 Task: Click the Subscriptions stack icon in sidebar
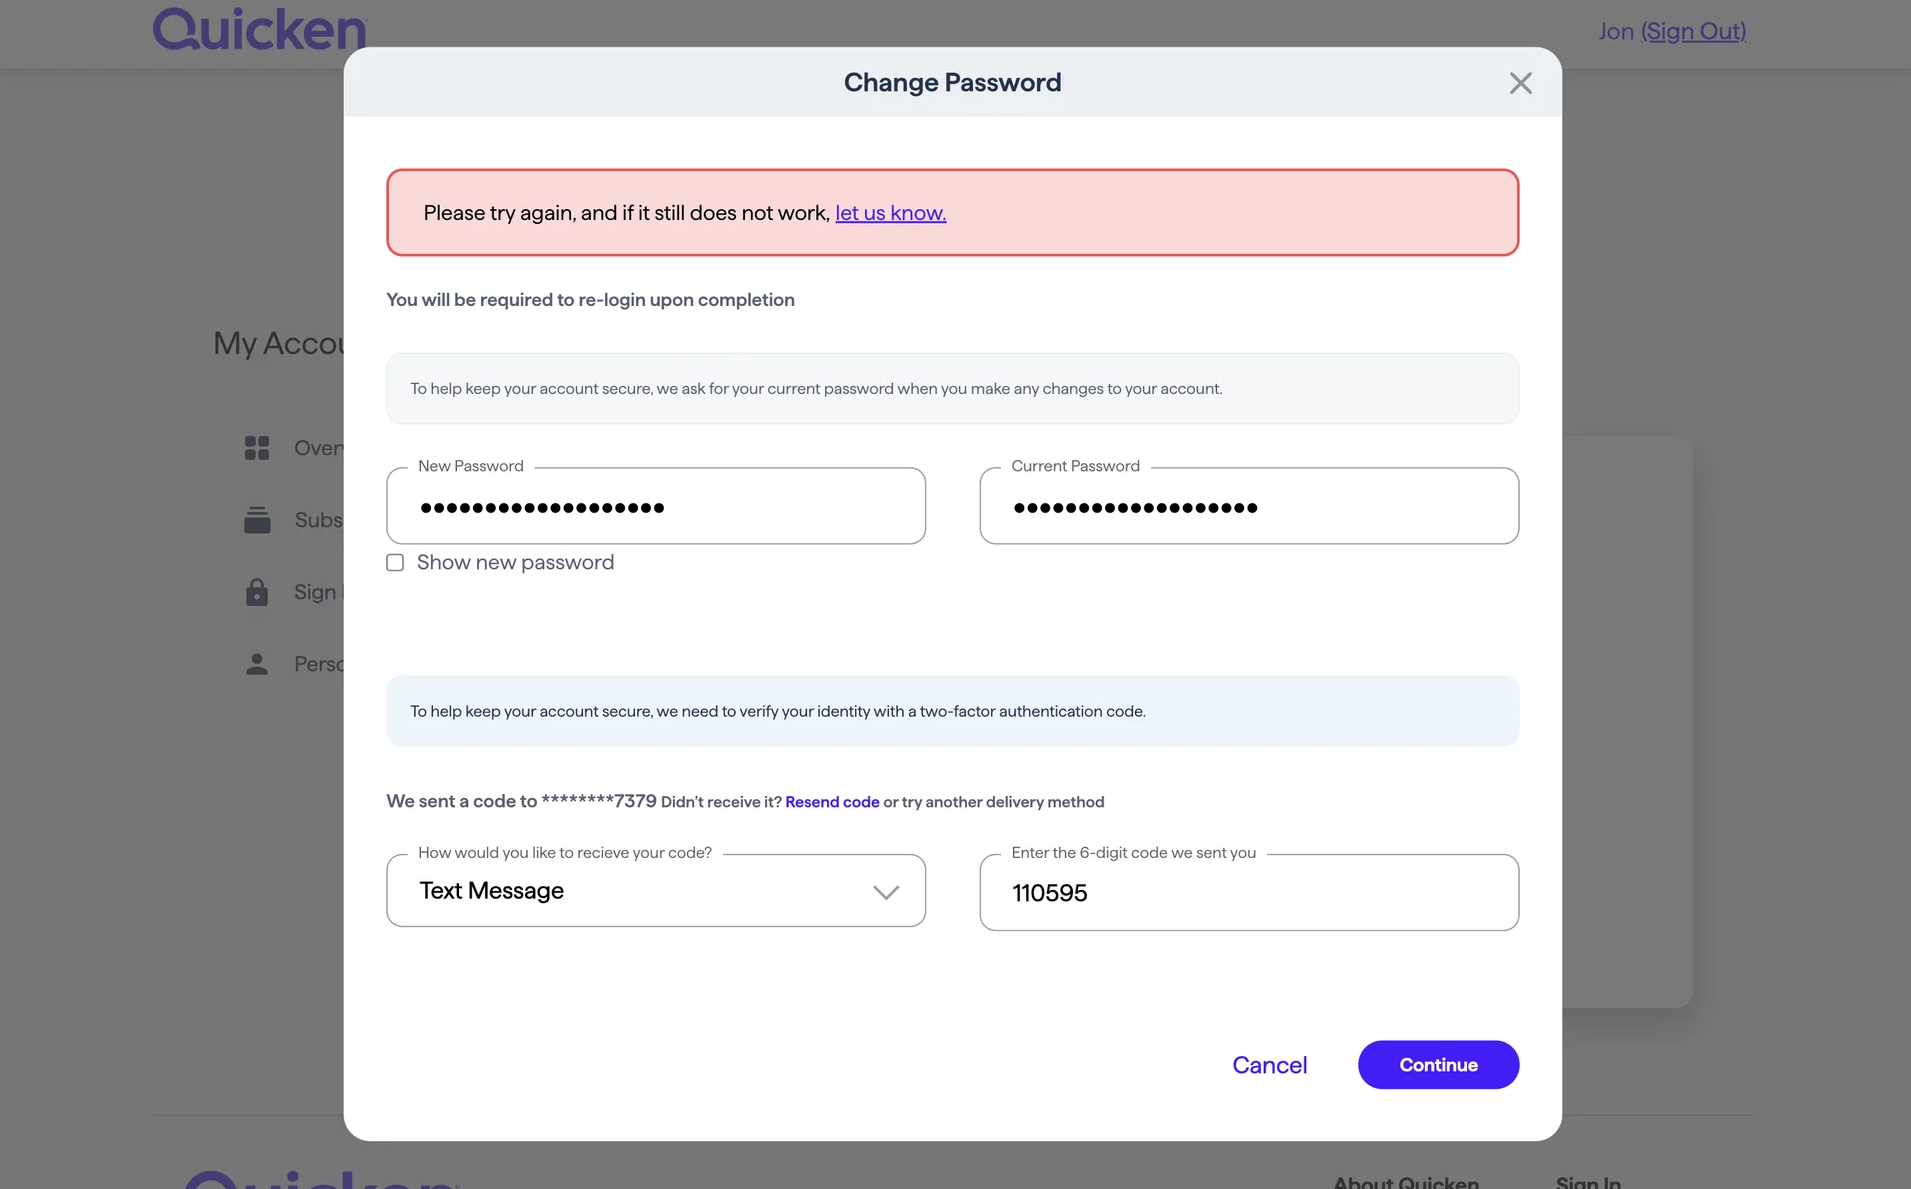pyautogui.click(x=257, y=520)
